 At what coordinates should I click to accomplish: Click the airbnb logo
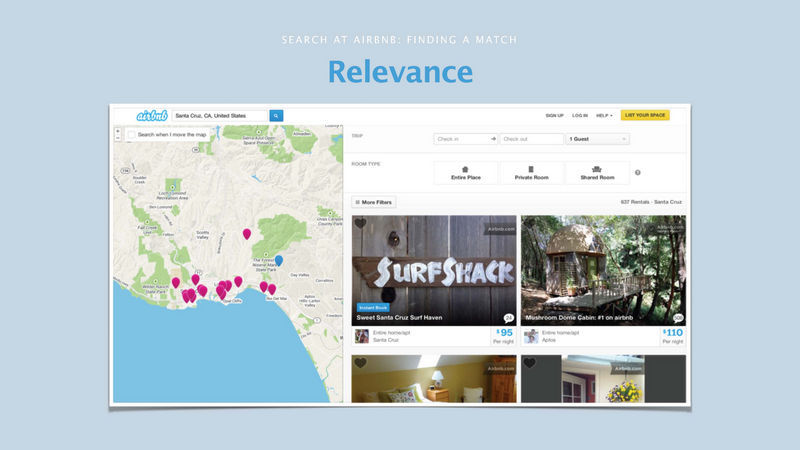coord(152,116)
